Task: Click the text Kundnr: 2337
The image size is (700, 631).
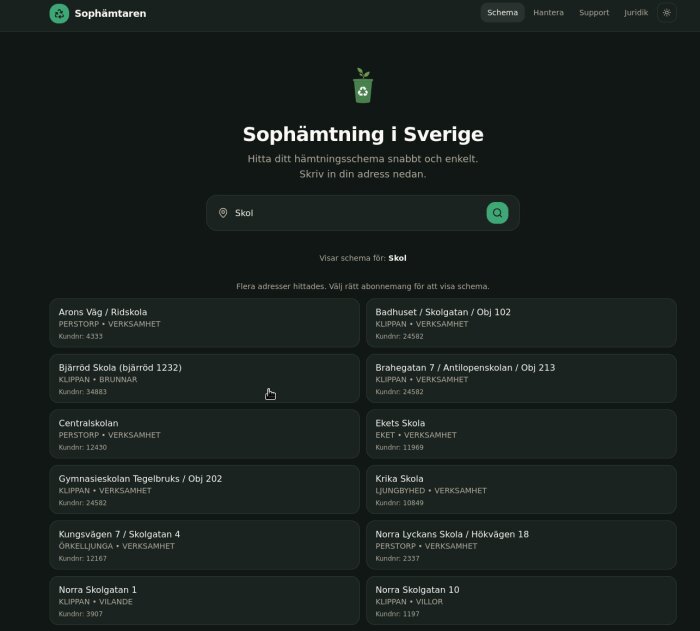Action: click(x=397, y=558)
